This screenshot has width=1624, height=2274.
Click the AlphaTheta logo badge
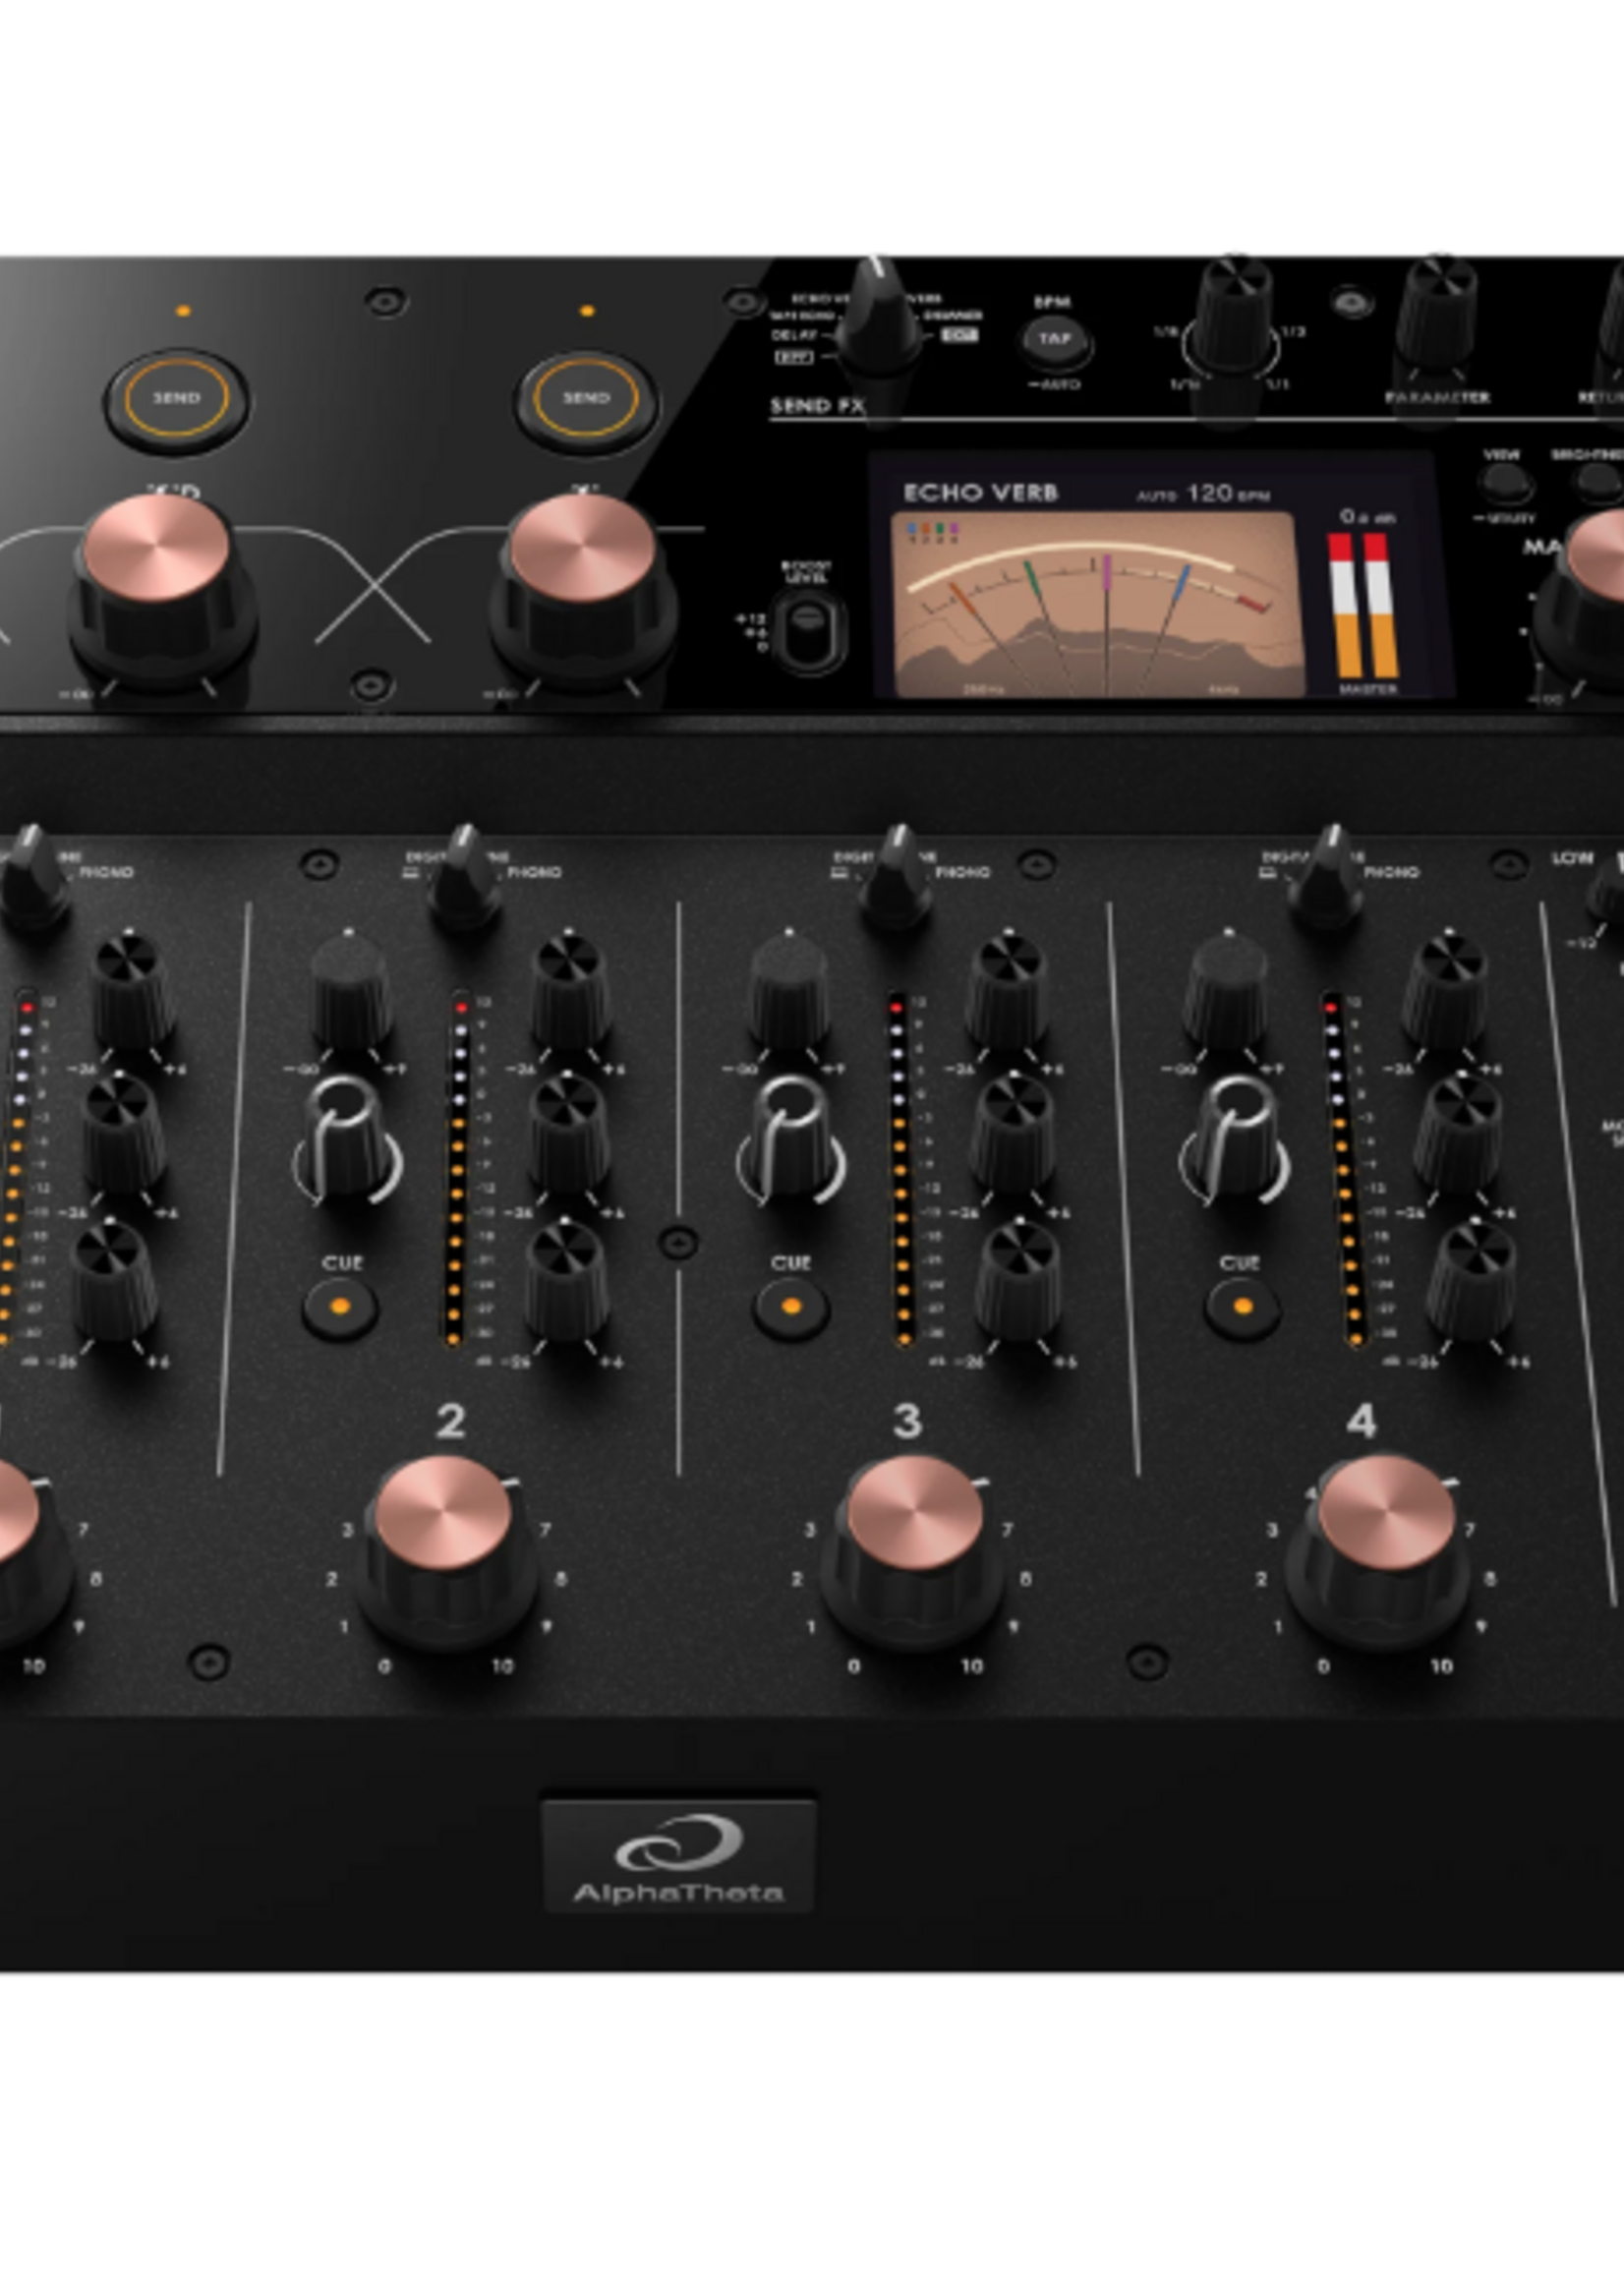(678, 1857)
